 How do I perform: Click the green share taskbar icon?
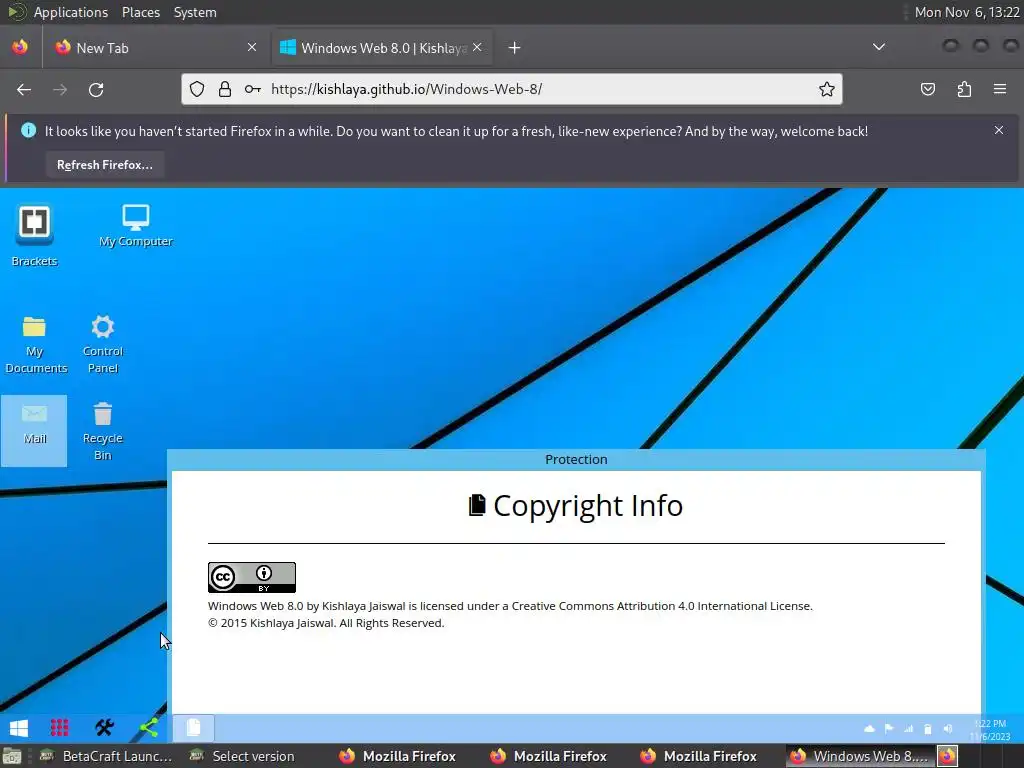click(149, 728)
